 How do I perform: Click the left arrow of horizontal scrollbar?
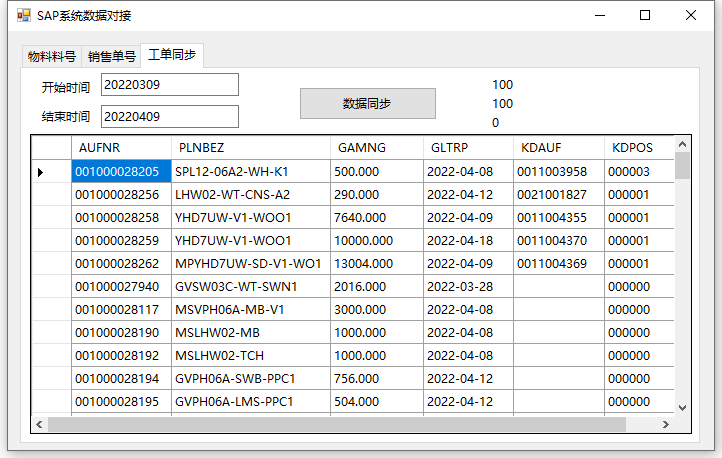click(x=40, y=424)
